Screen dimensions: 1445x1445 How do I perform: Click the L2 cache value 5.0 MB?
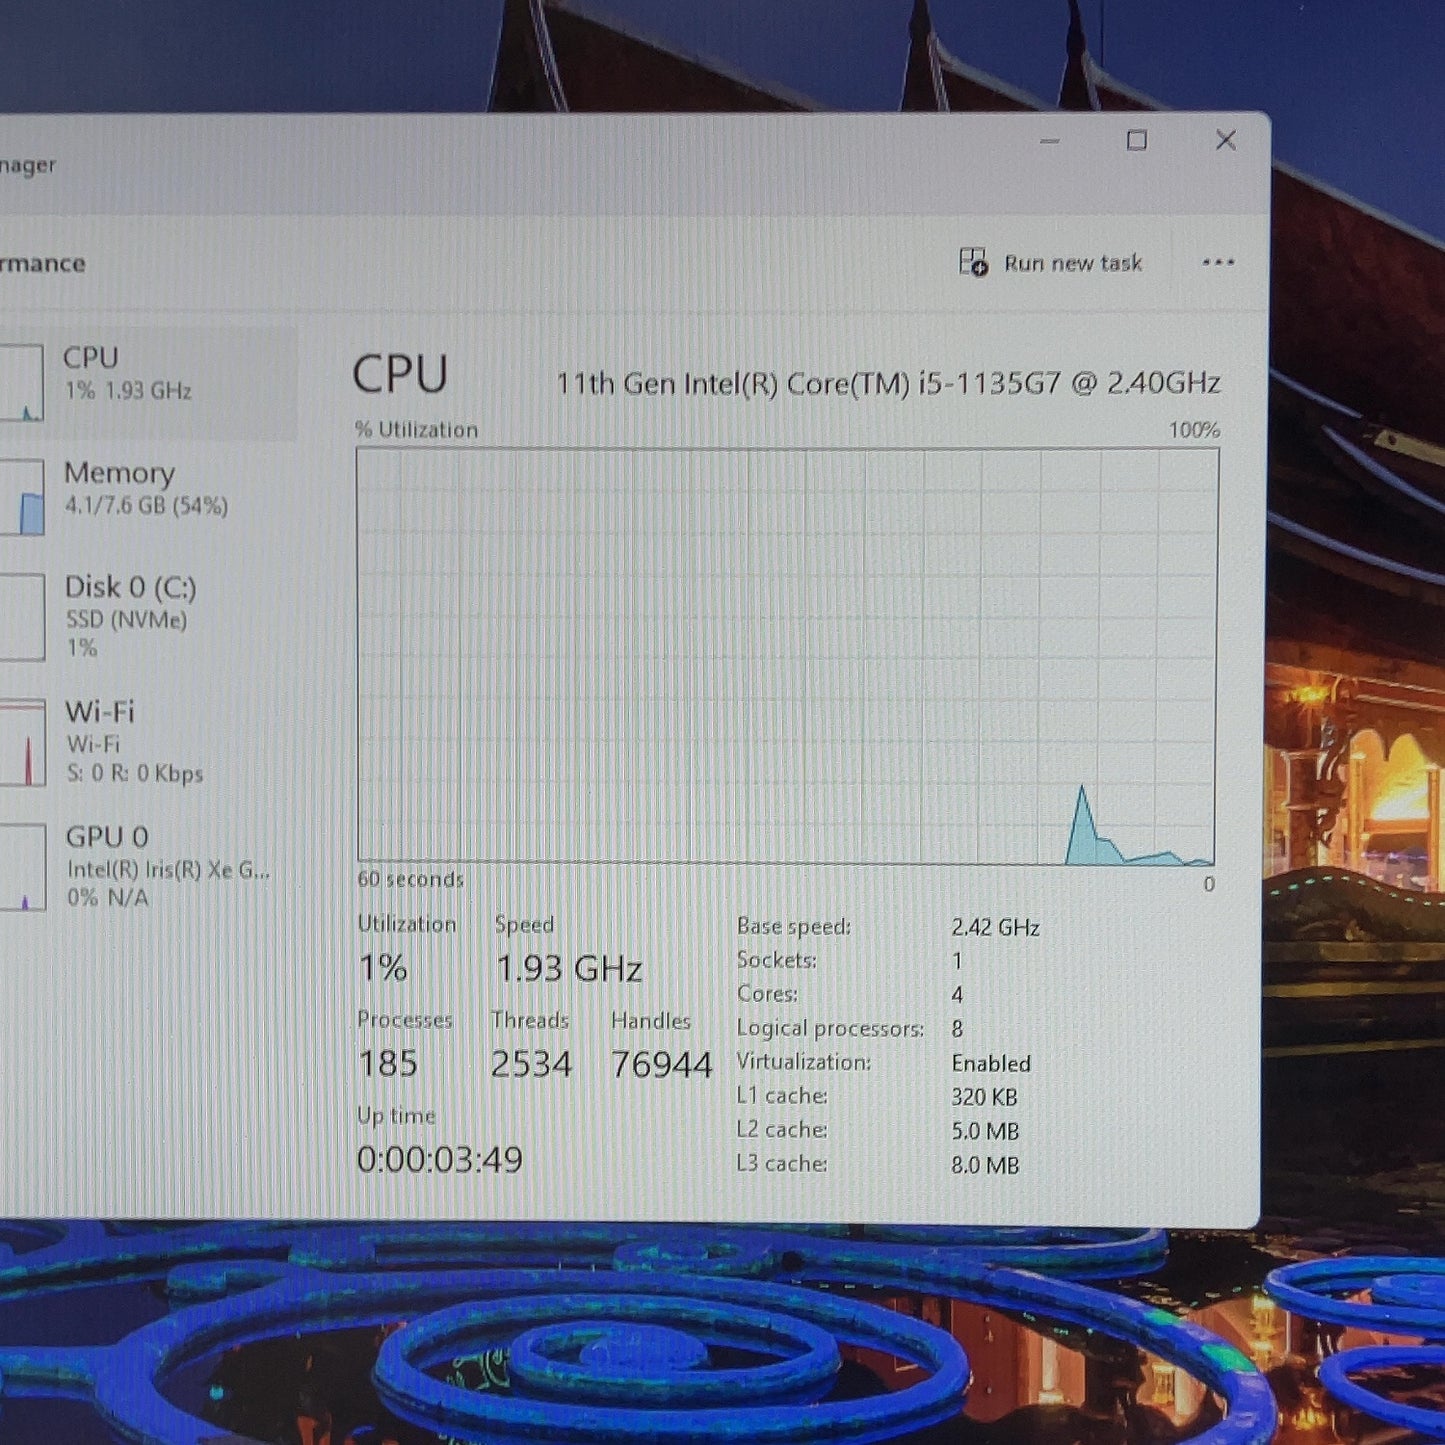point(985,1131)
